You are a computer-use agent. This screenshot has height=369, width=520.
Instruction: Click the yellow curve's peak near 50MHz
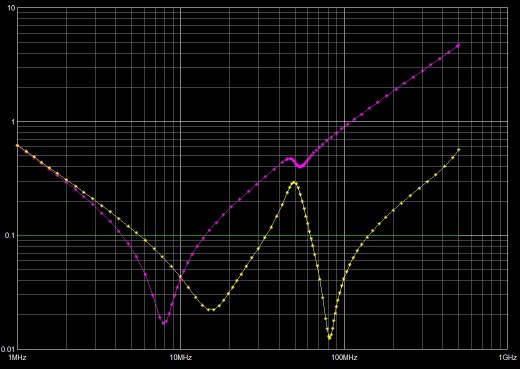(x=294, y=182)
